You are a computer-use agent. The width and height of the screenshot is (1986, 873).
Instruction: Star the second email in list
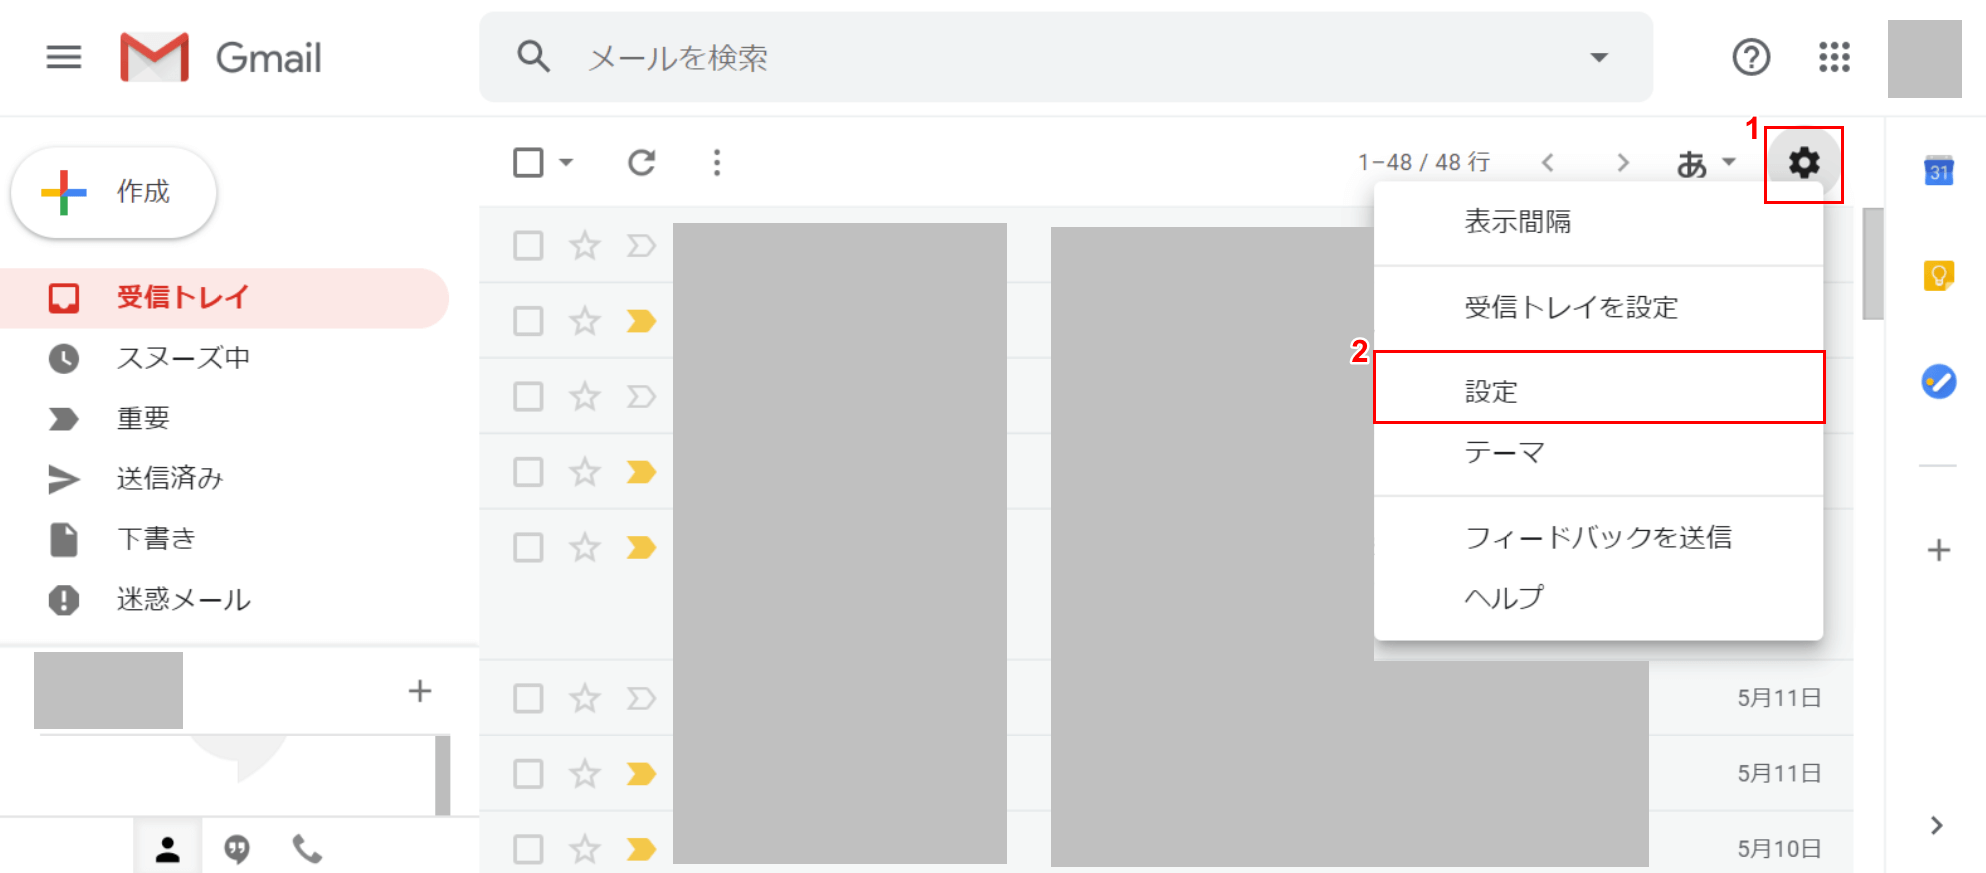(x=585, y=321)
